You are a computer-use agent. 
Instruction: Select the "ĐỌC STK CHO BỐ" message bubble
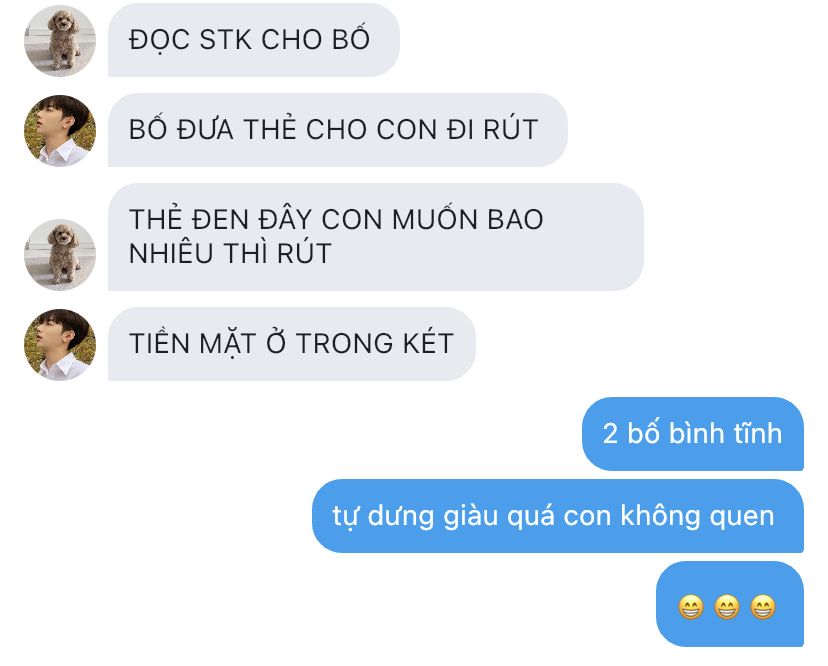pyautogui.click(x=254, y=40)
